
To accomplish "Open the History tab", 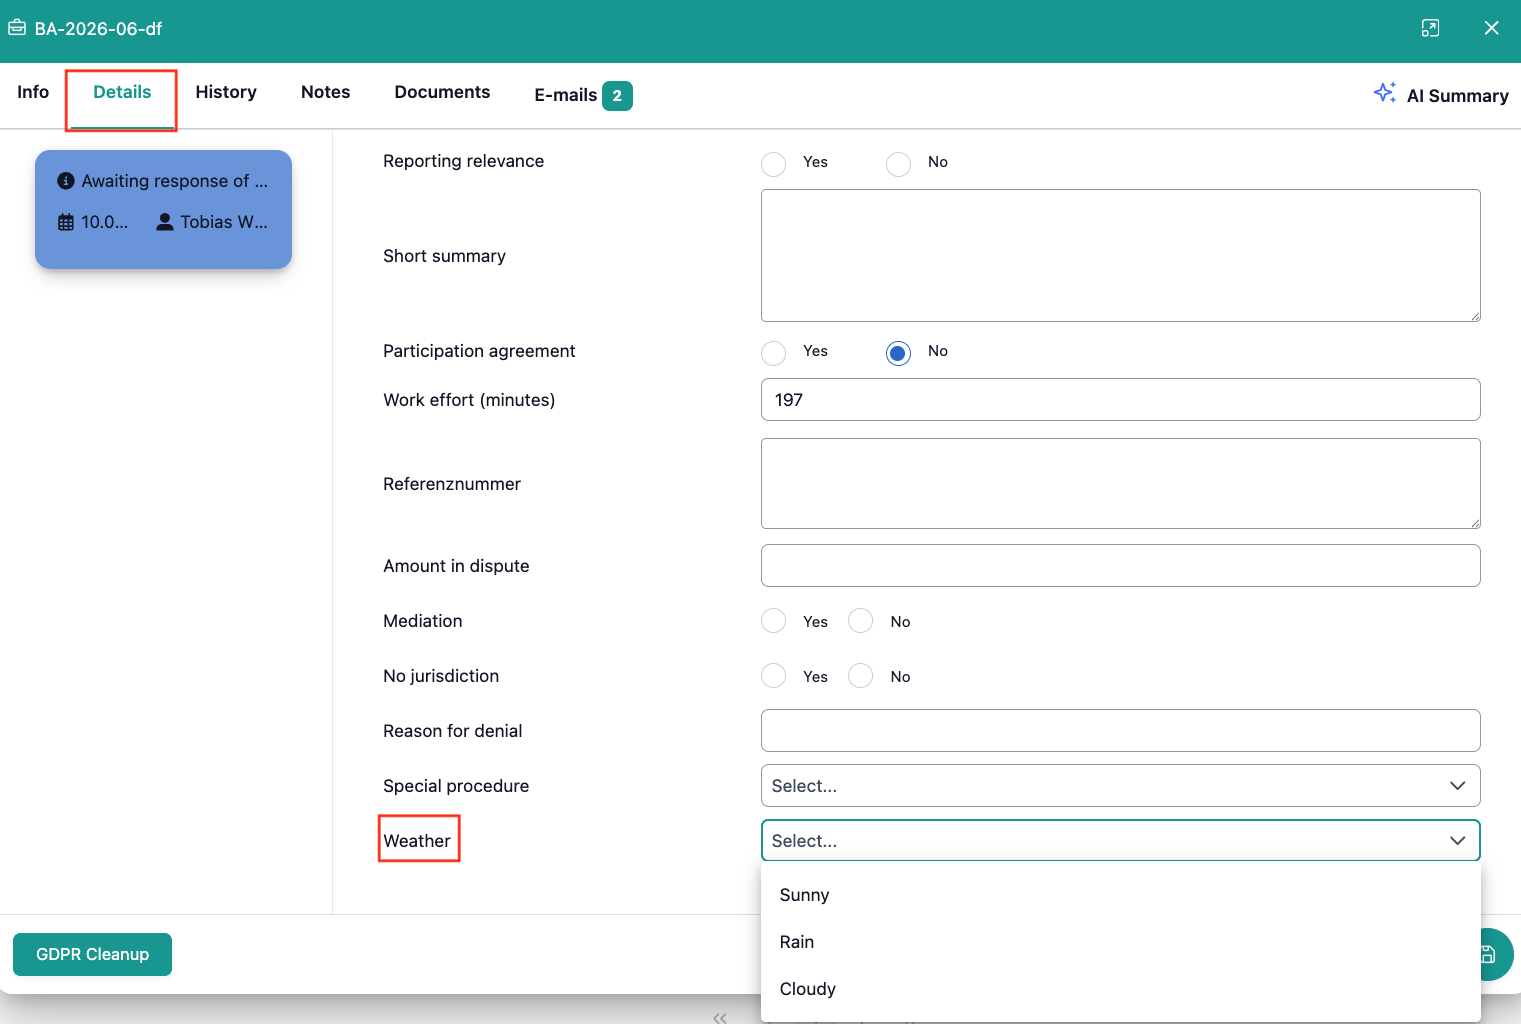I will point(226,92).
